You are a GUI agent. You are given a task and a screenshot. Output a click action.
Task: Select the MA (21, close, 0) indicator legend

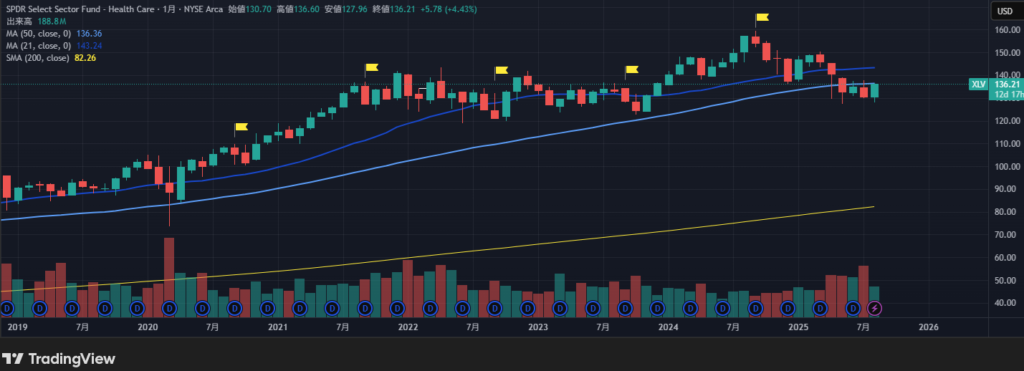point(40,46)
